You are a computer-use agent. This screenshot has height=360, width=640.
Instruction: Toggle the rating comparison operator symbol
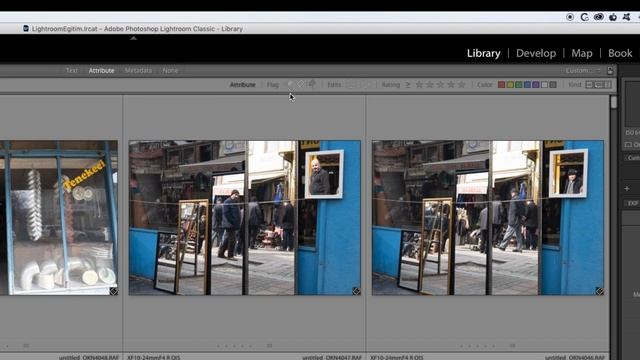click(x=408, y=84)
